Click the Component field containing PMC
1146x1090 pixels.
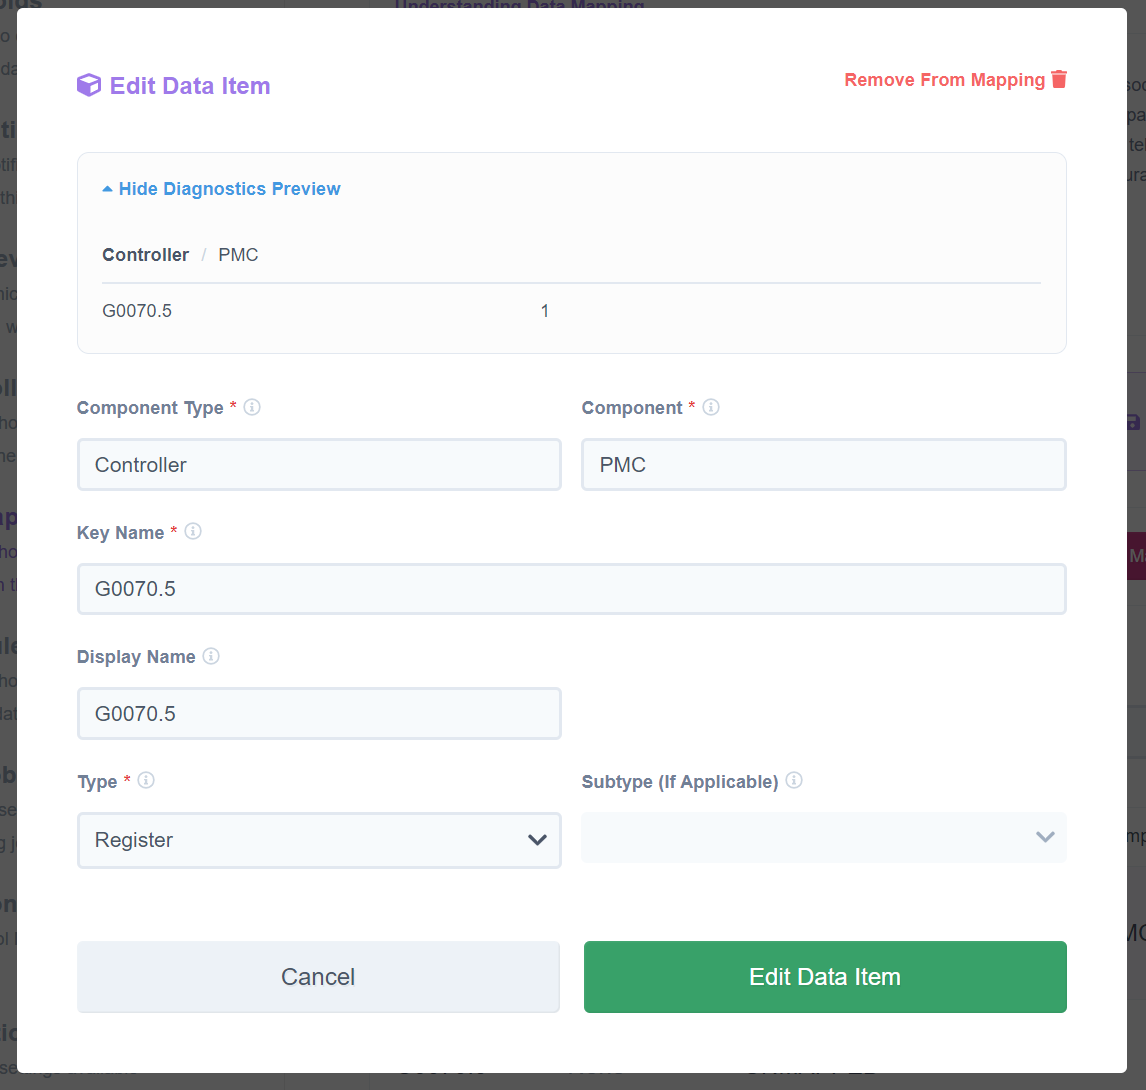[823, 465]
